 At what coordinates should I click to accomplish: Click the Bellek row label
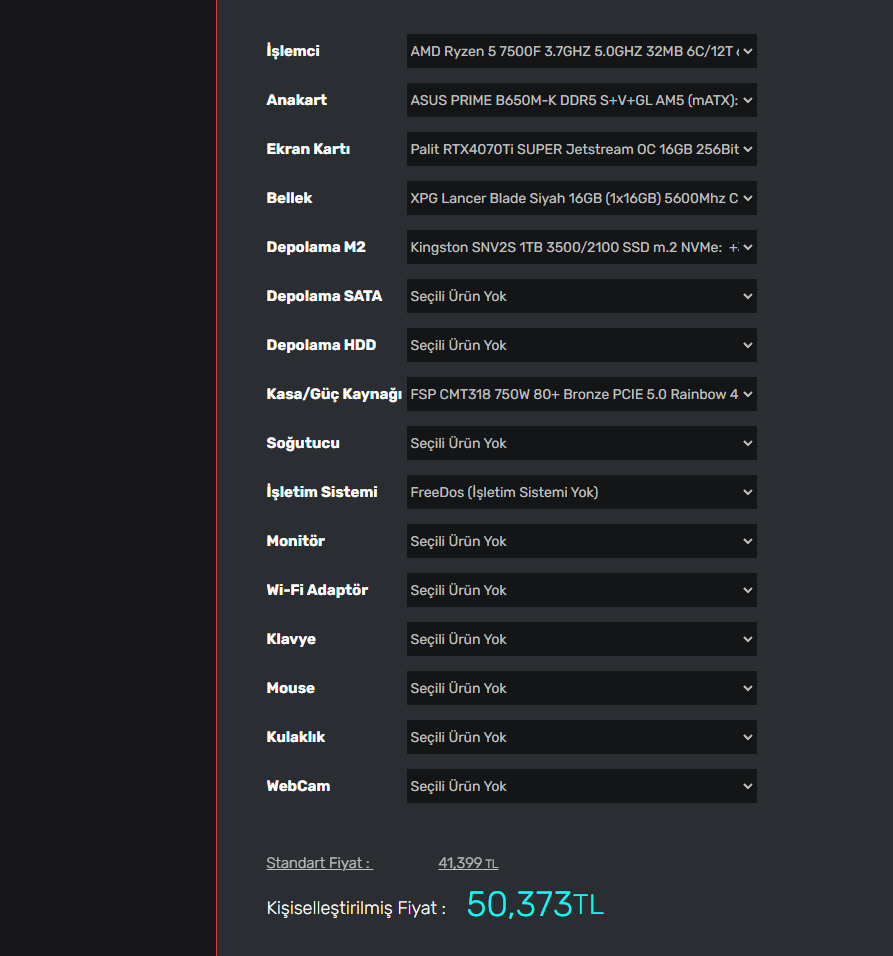click(x=290, y=198)
